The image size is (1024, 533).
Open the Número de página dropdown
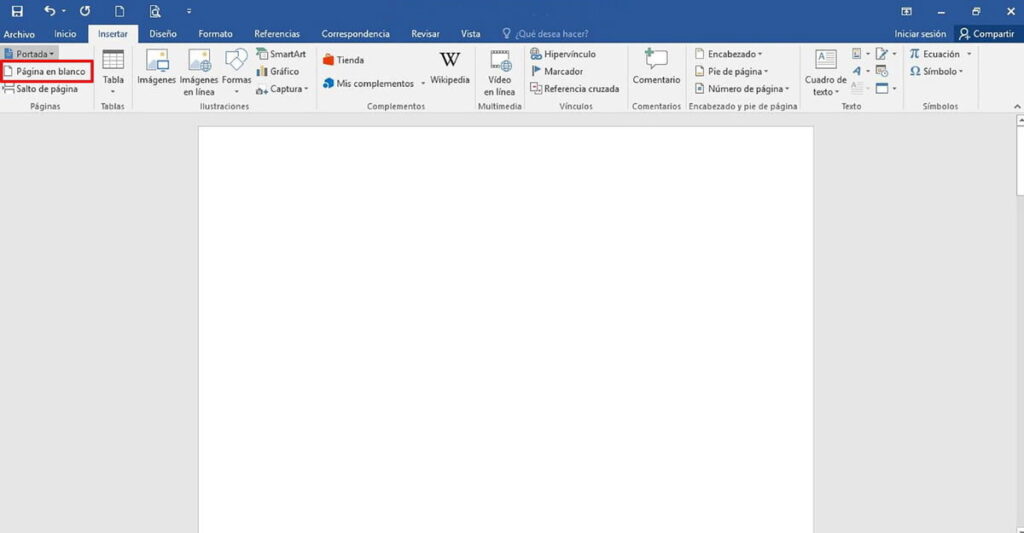pos(742,89)
